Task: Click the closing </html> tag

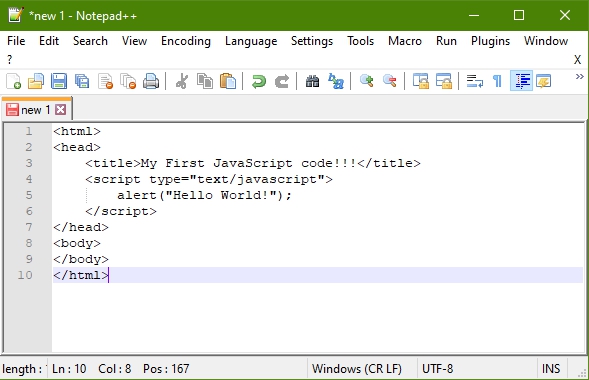Action: (81, 275)
